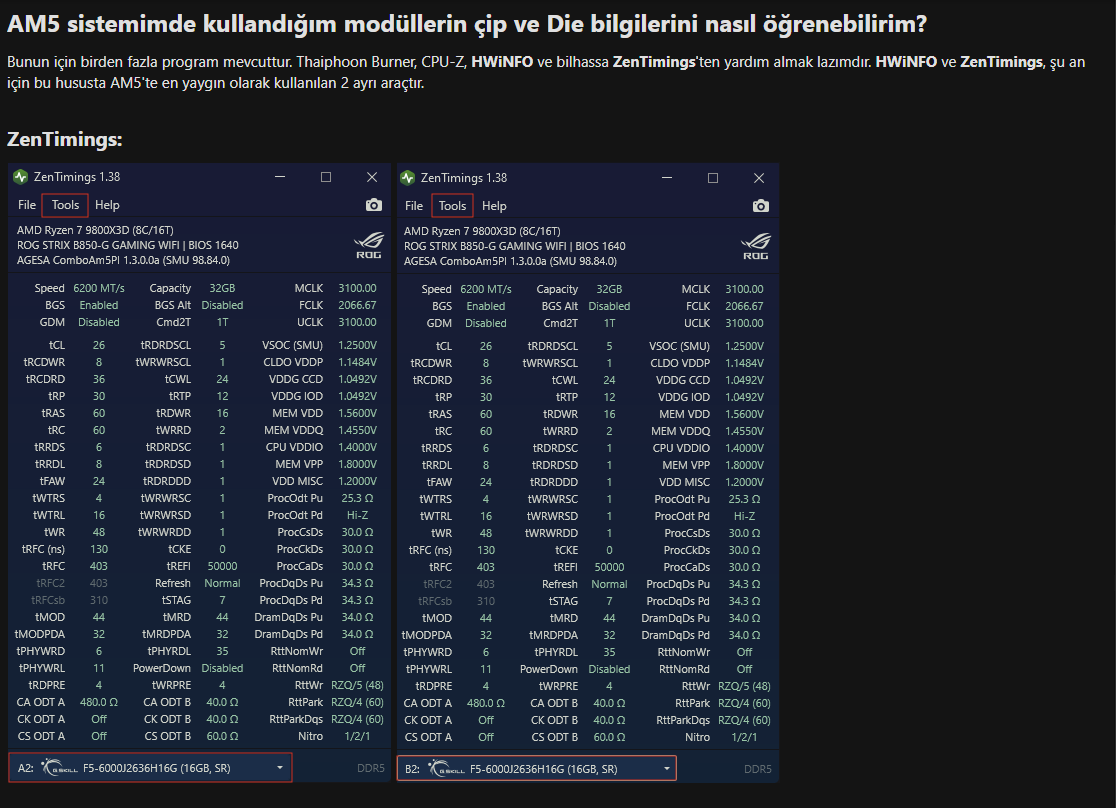Screen dimensions: 1116x808
Task: Click ProcOdt Pd Hi-Z value in left window
Action: [x=357, y=515]
